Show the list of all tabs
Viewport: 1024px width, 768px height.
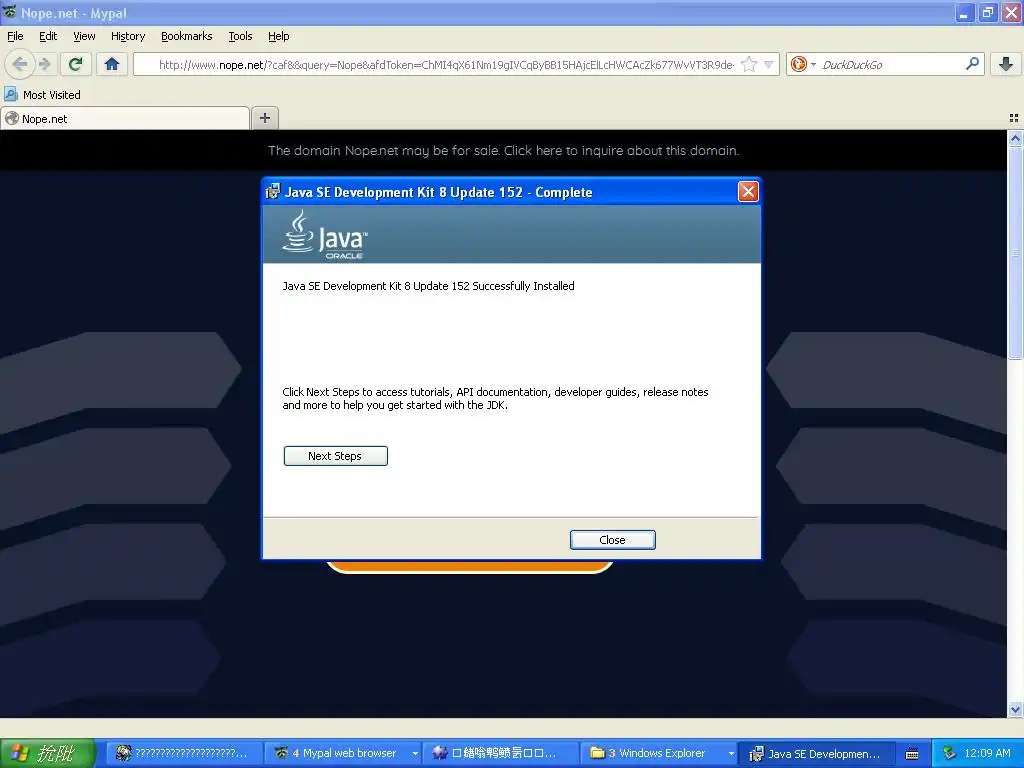click(1014, 118)
